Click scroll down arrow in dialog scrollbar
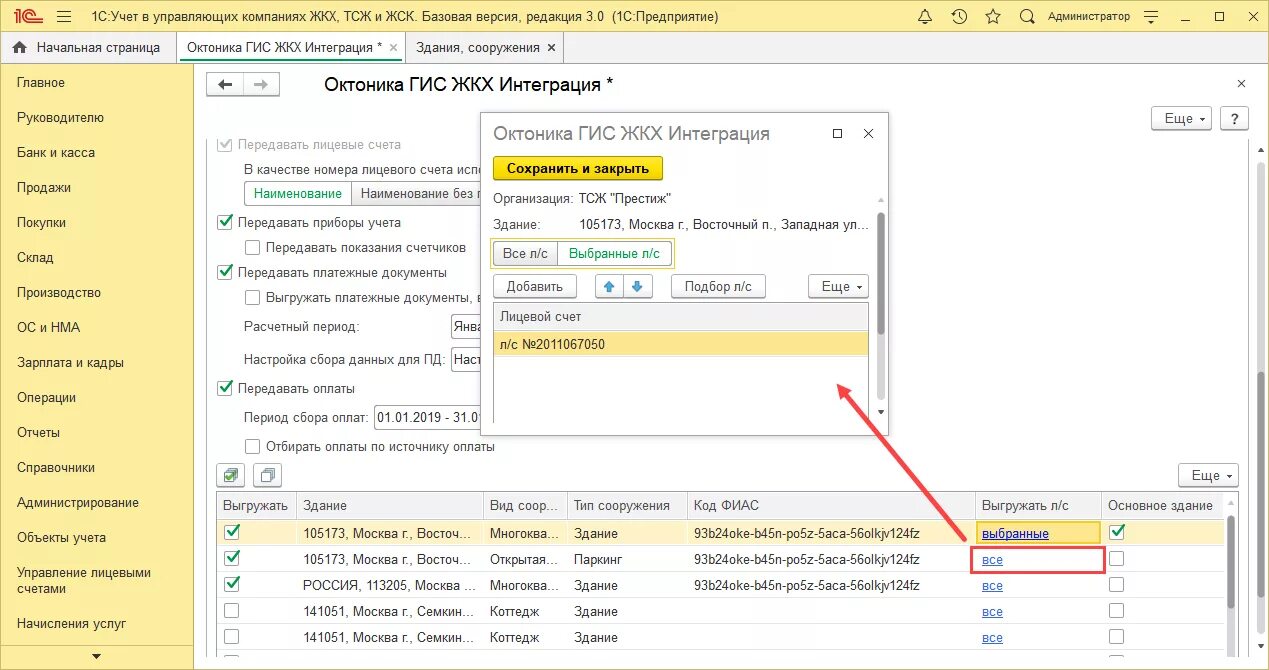Viewport: 1269px width, 670px height. coord(880,412)
